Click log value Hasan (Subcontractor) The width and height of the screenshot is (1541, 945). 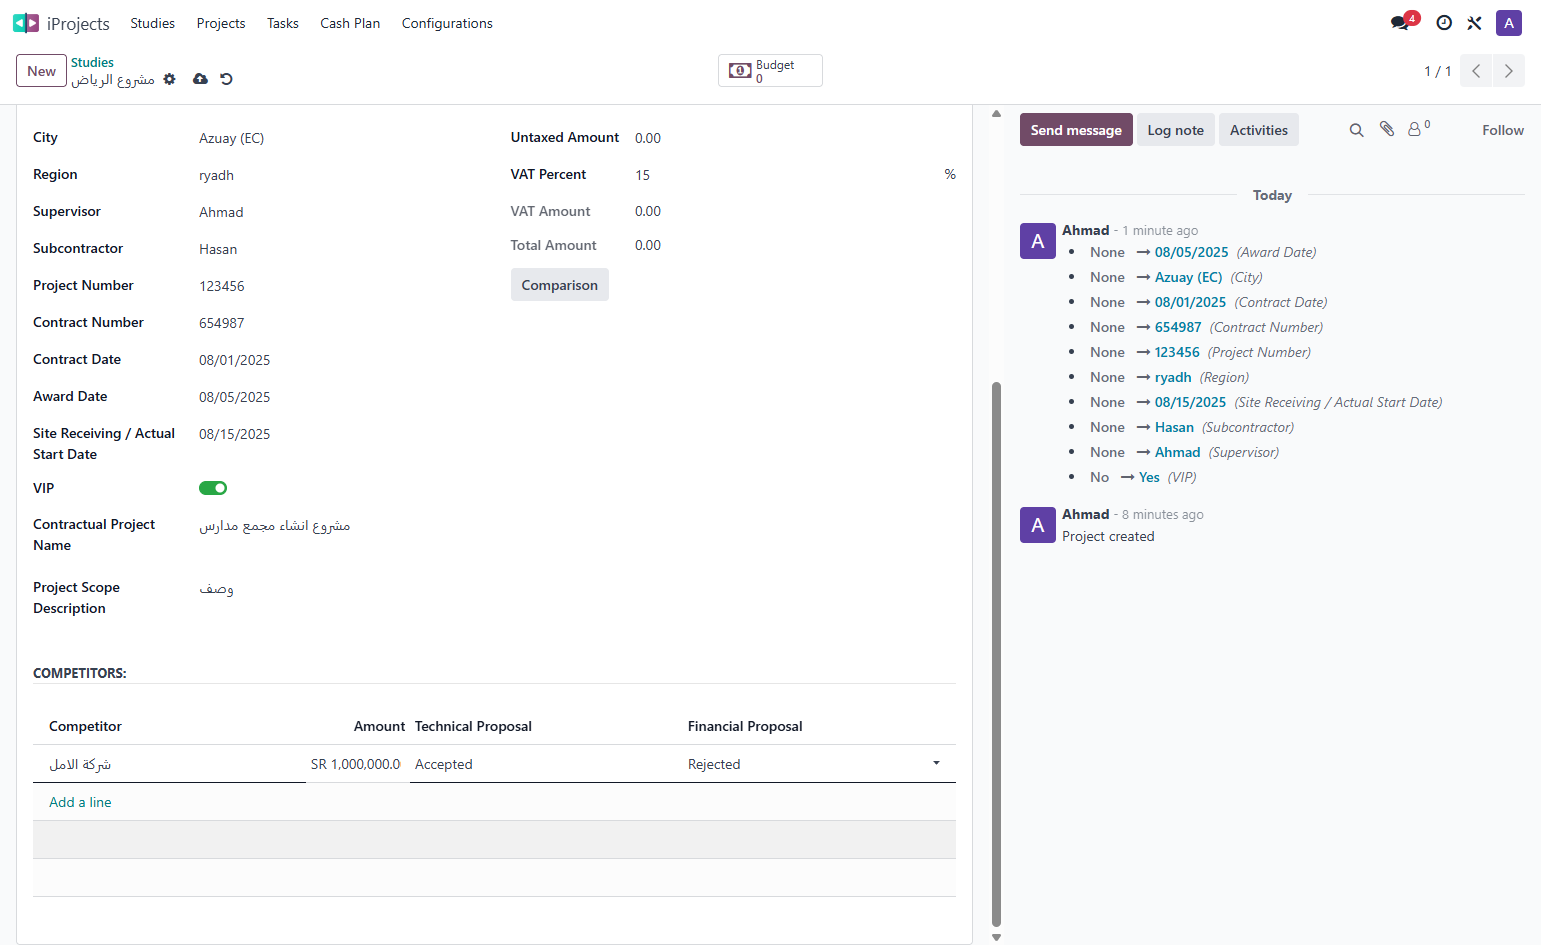point(1174,427)
